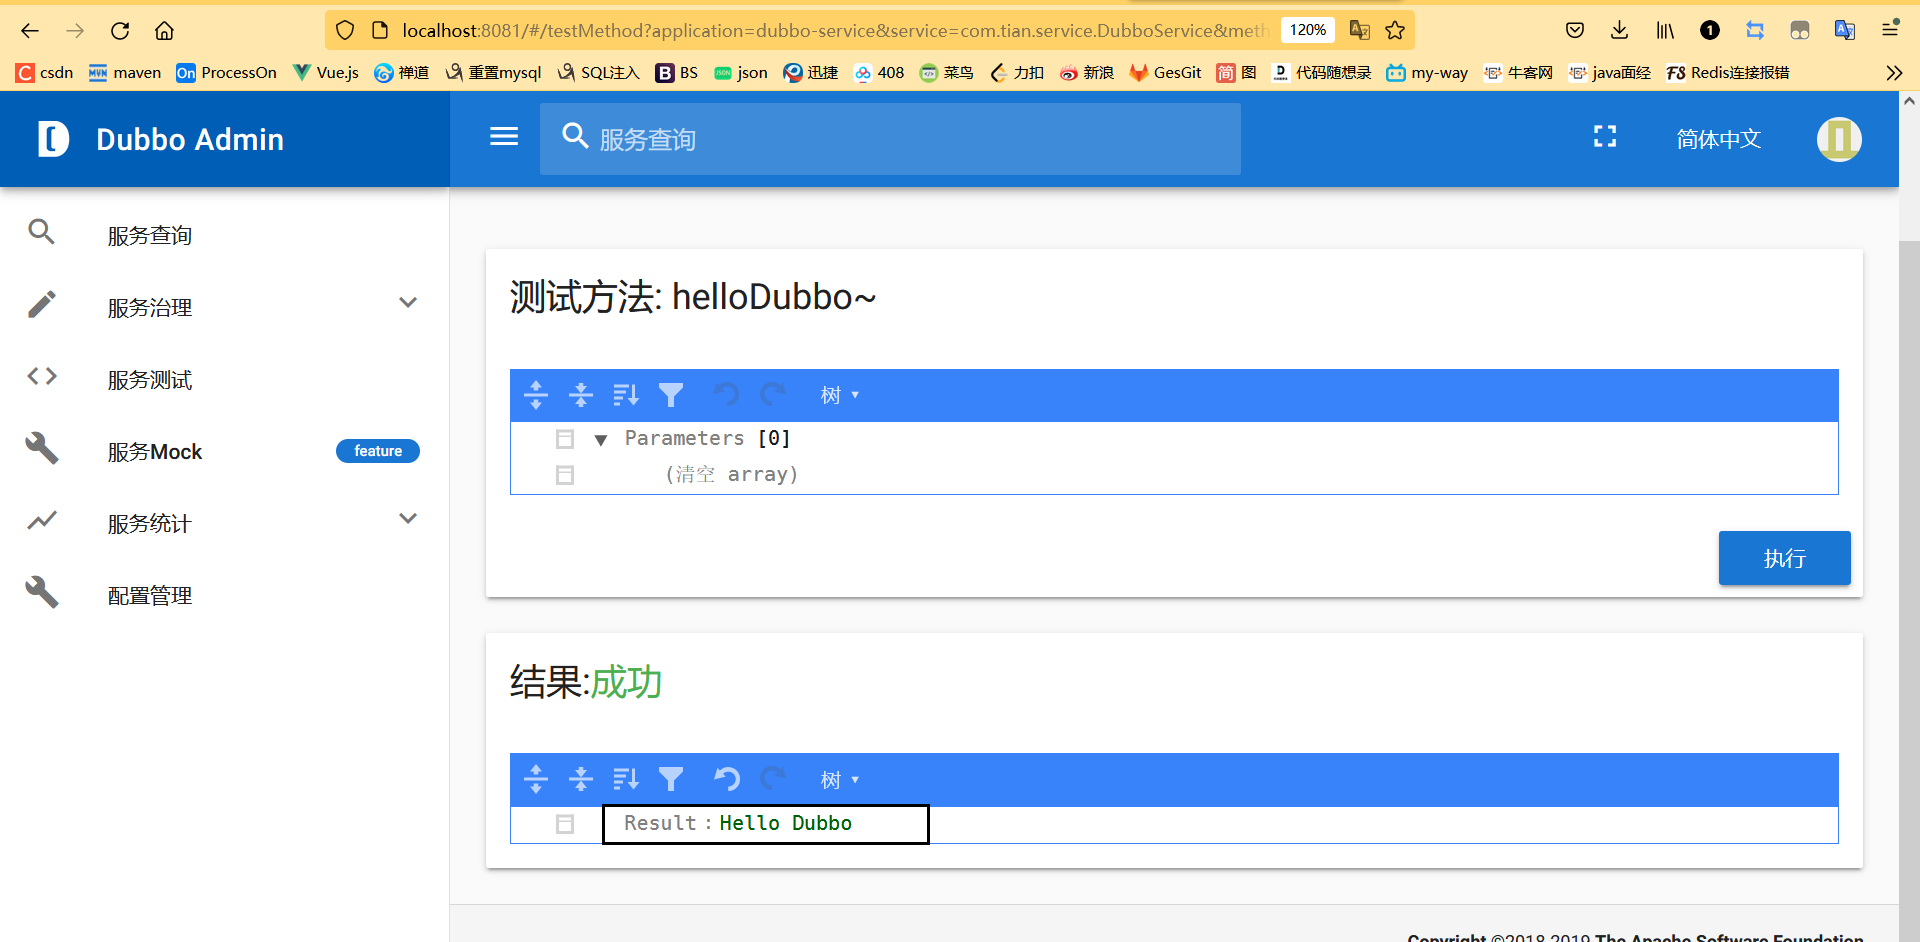Open the 简体中文 language selector
1920x942 pixels.
pos(1719,139)
